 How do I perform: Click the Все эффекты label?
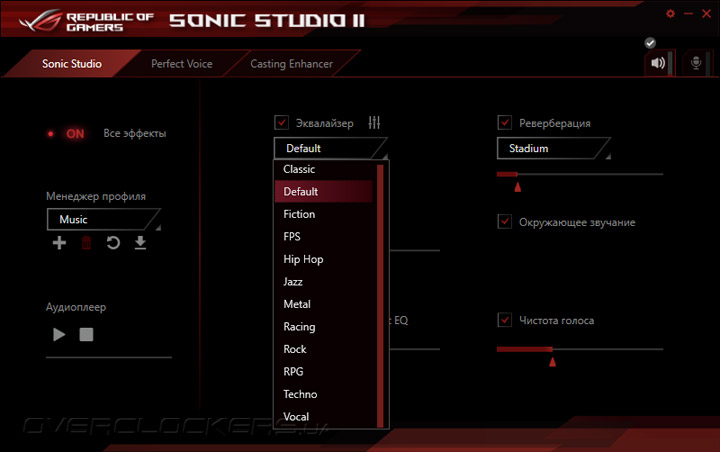(x=135, y=134)
